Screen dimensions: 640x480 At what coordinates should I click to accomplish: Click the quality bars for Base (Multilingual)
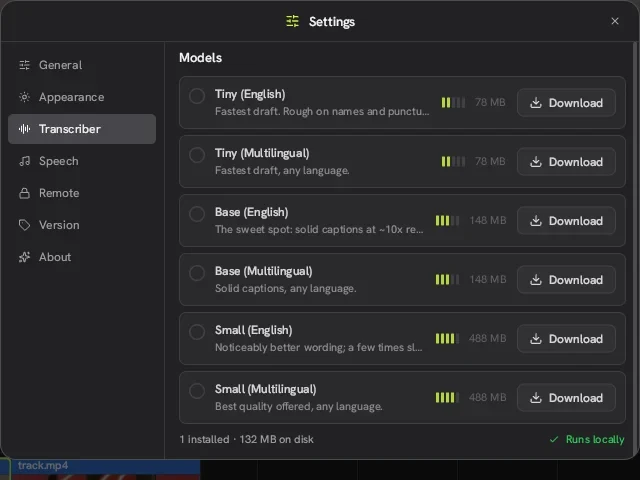[x=447, y=280]
